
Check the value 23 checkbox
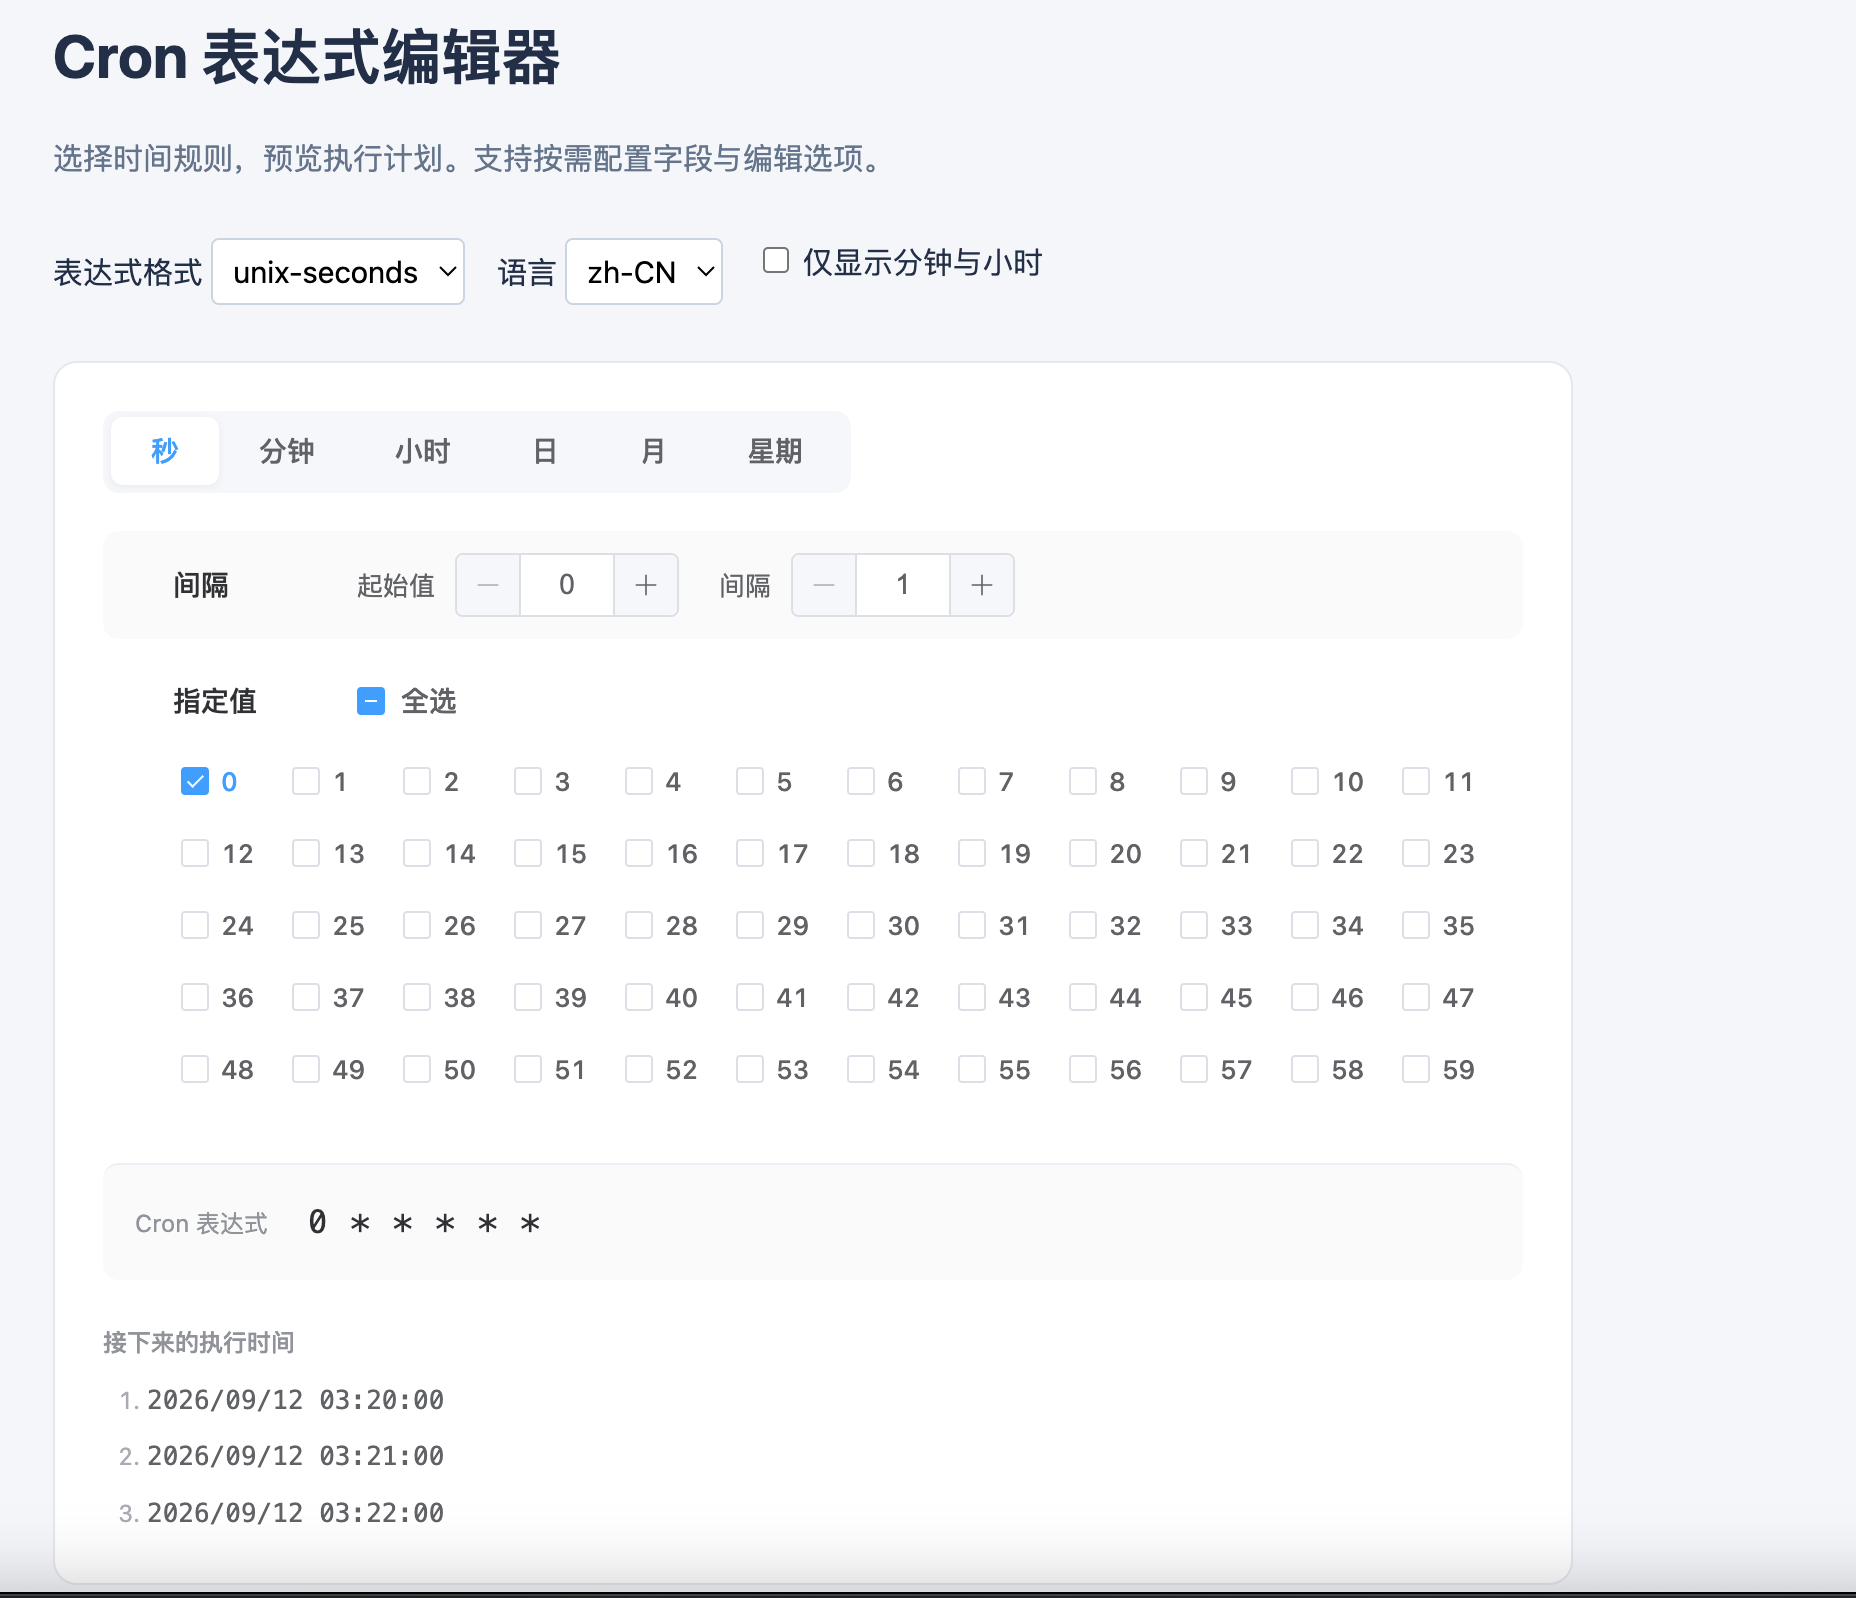[1416, 853]
